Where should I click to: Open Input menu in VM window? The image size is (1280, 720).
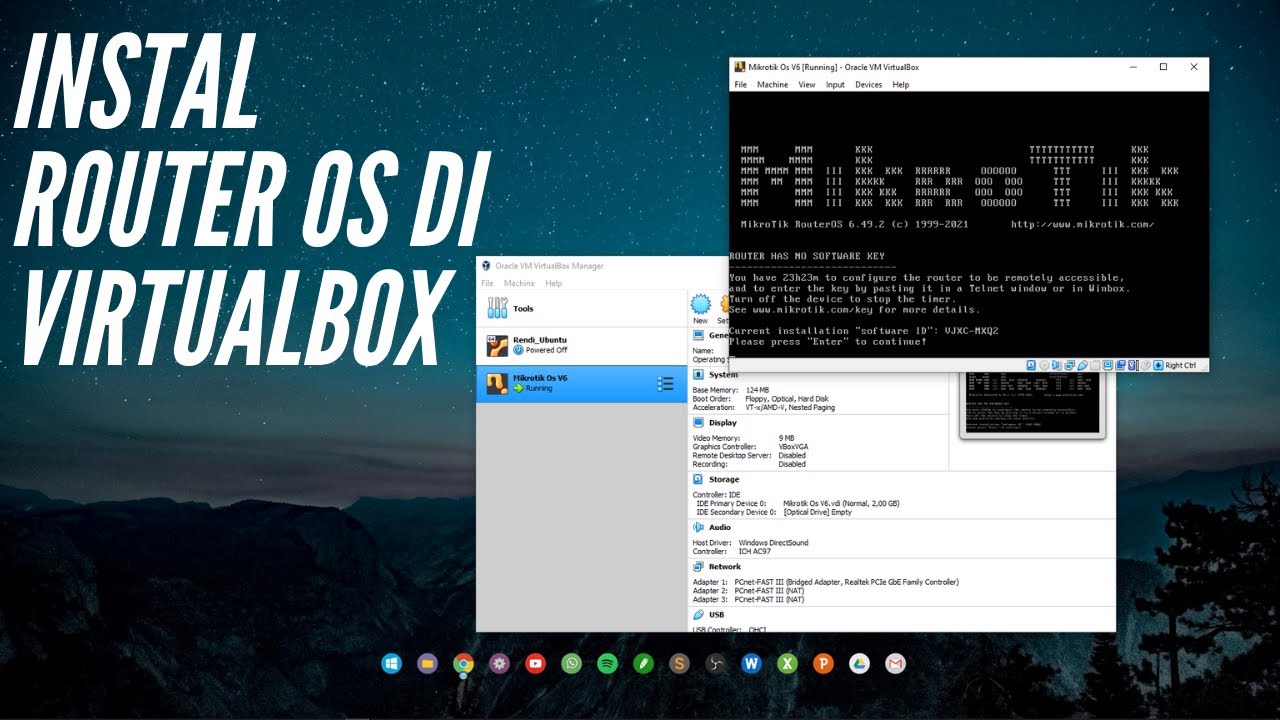click(835, 85)
